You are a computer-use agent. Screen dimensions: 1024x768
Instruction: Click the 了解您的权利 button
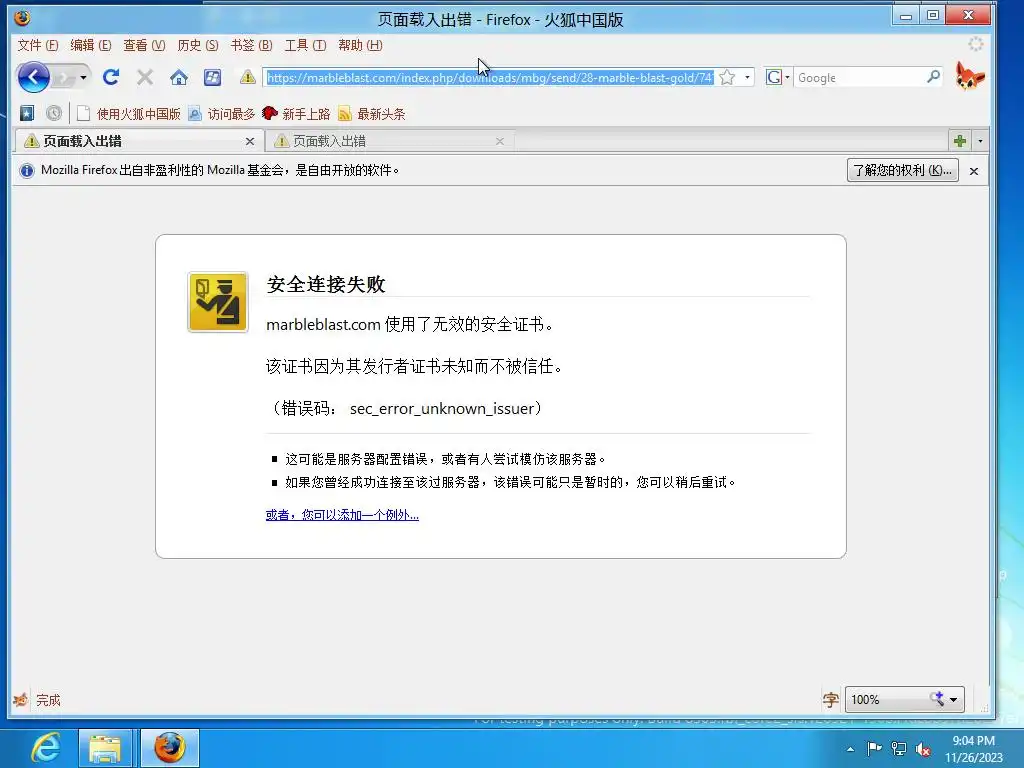pyautogui.click(x=903, y=170)
